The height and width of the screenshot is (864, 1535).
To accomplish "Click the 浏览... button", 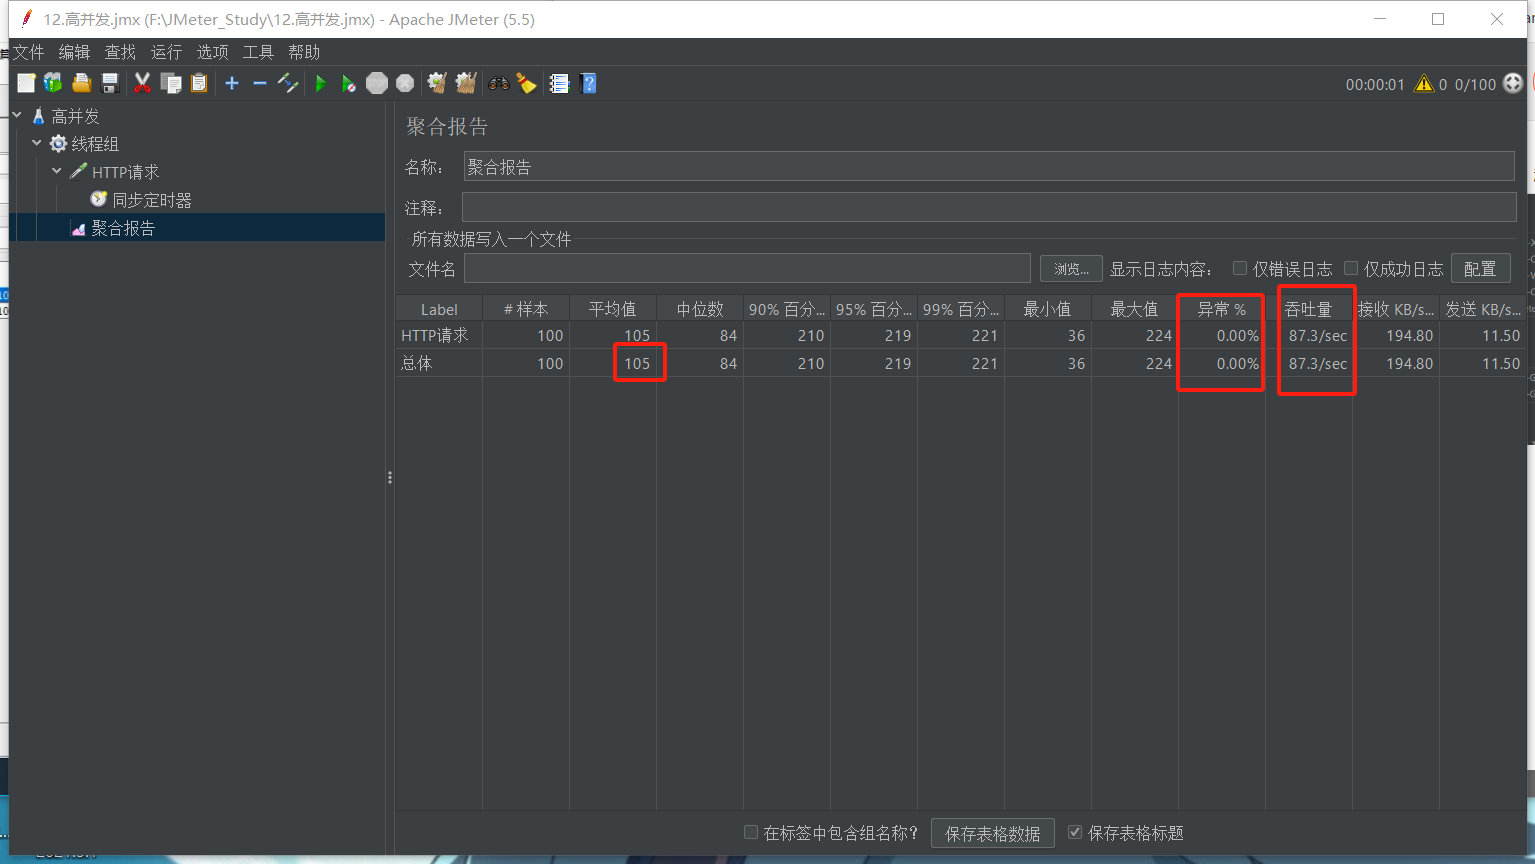I will 1071,268.
